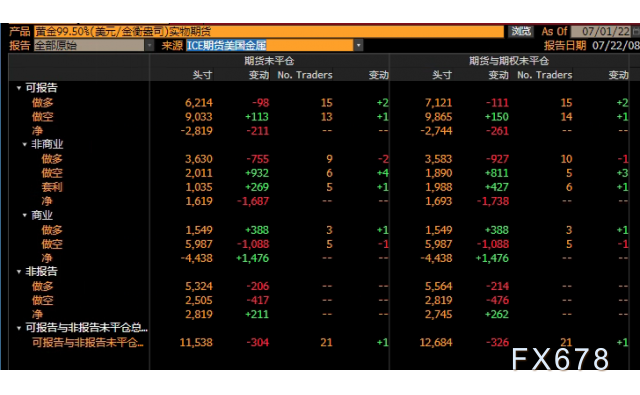Click the 产品 field showing 黄金99.50% futures
This screenshot has height=395, width=640.
(269, 31)
